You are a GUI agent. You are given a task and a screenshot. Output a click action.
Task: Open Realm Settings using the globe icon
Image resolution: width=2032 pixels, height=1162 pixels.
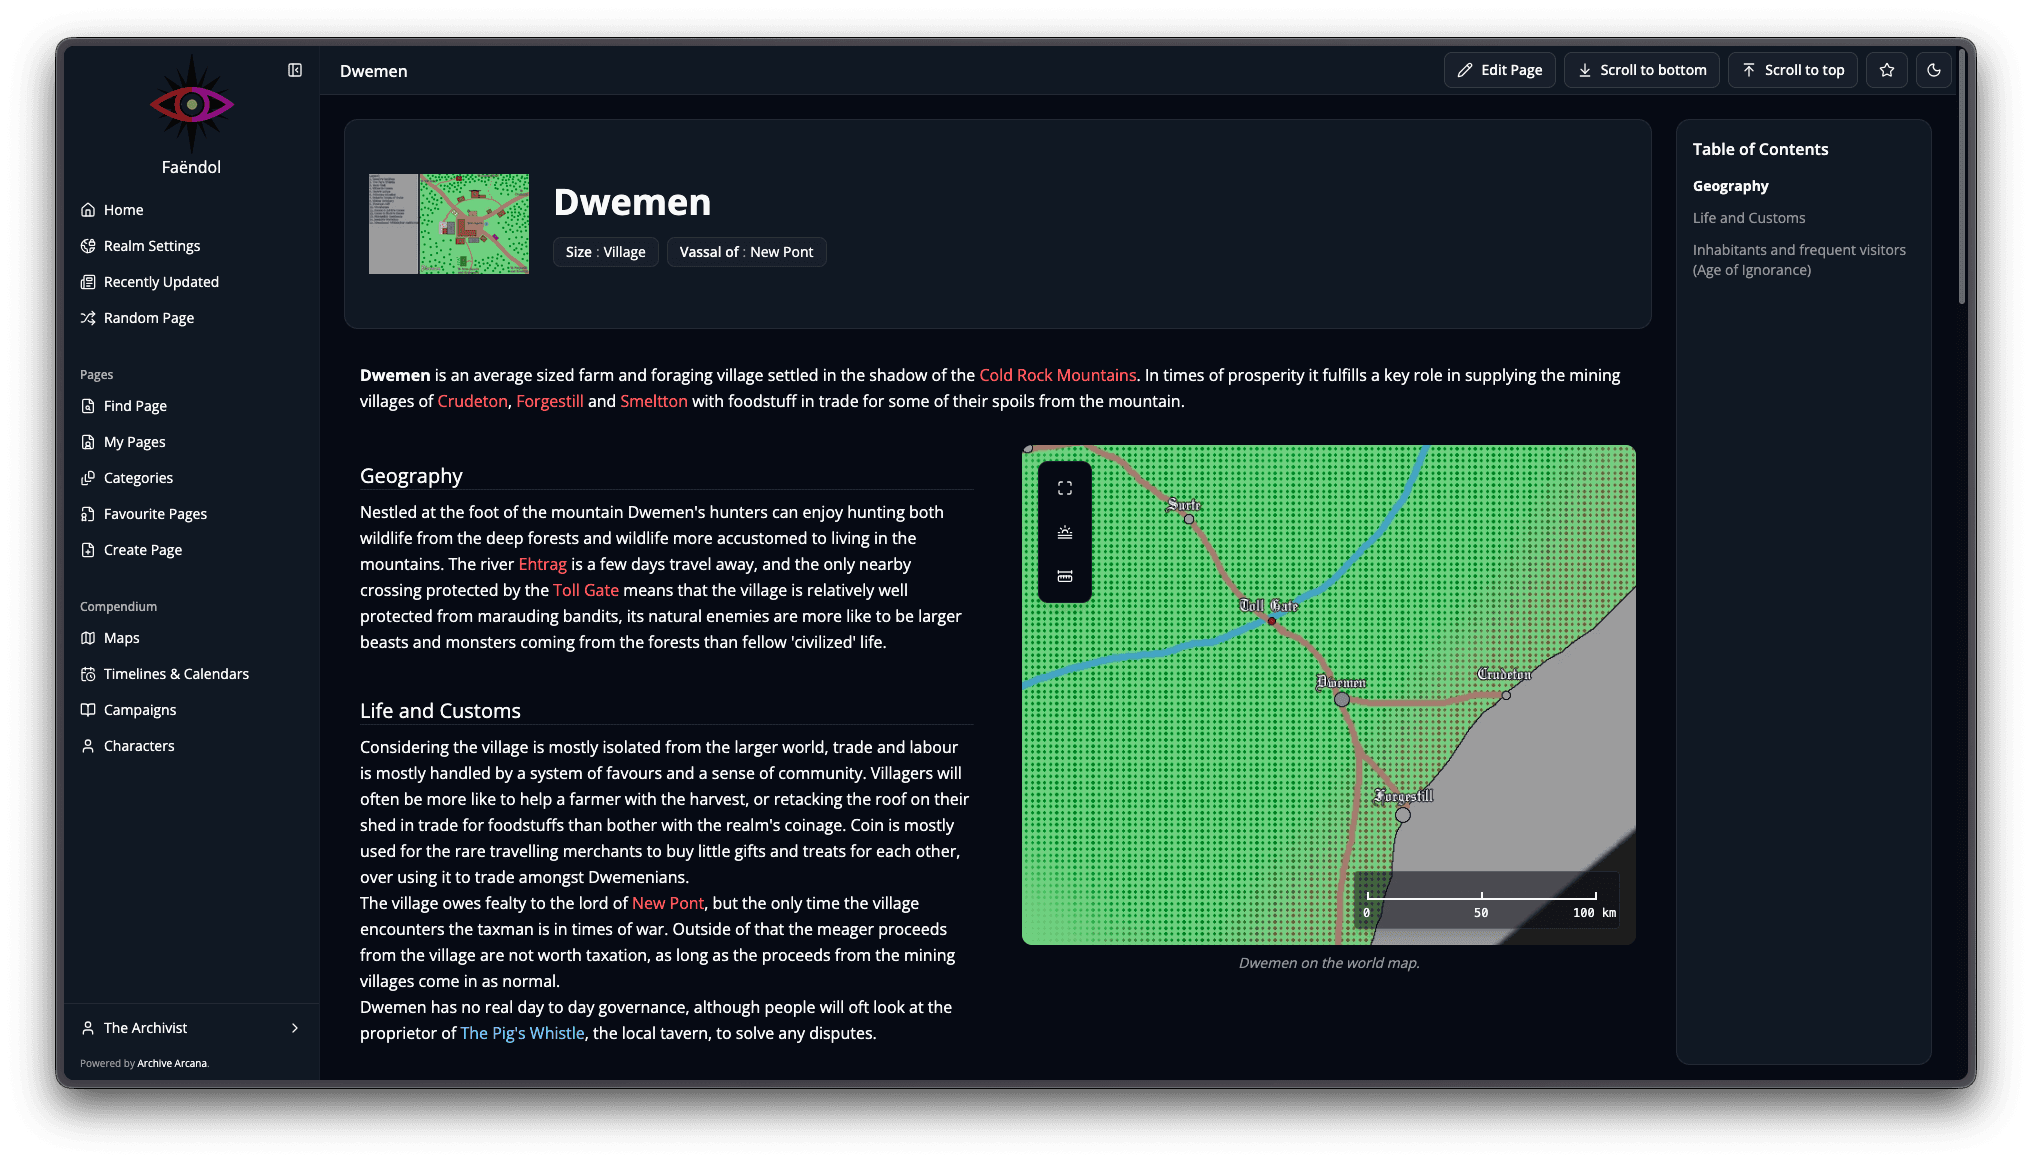(x=89, y=246)
